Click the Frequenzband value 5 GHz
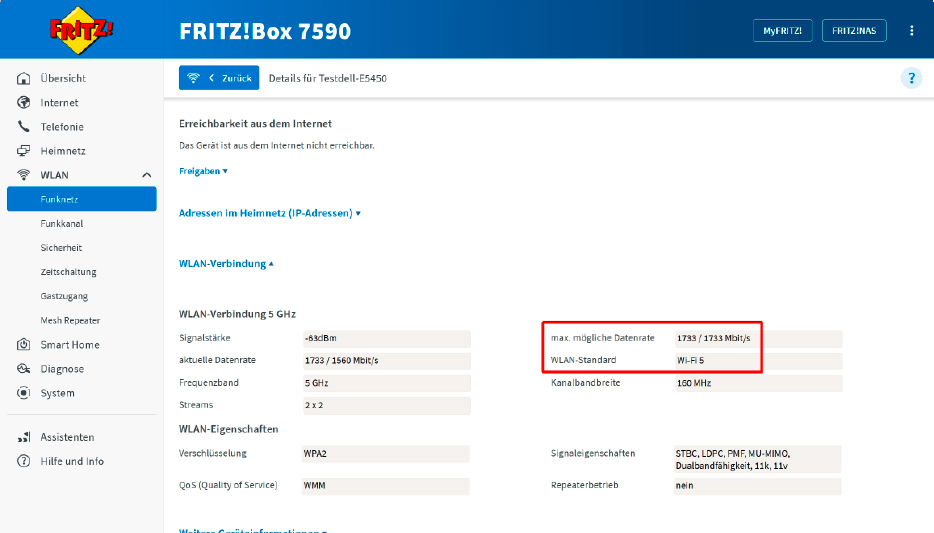 (387, 383)
